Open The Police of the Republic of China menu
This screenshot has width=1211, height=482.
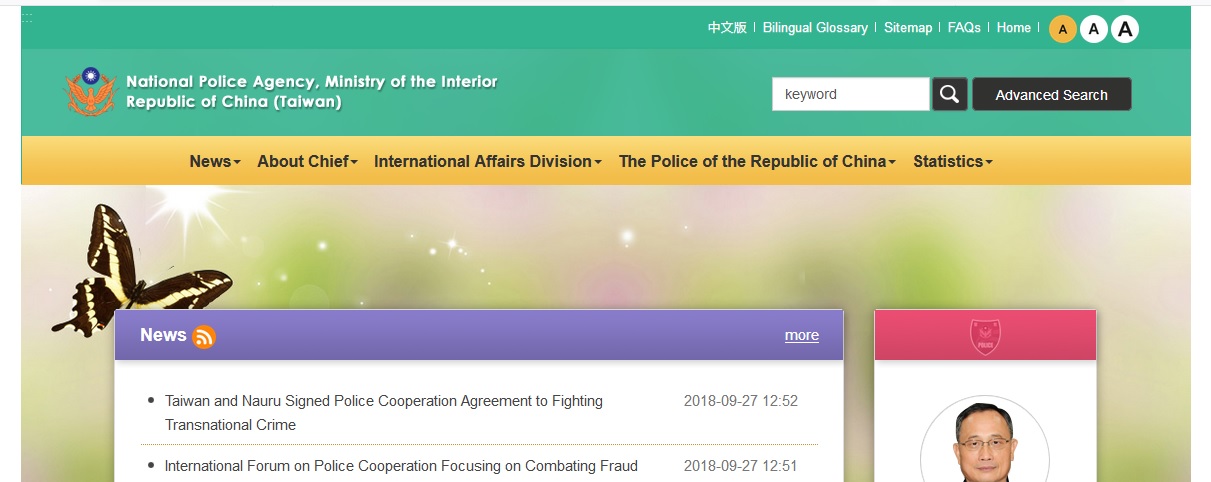[757, 162]
